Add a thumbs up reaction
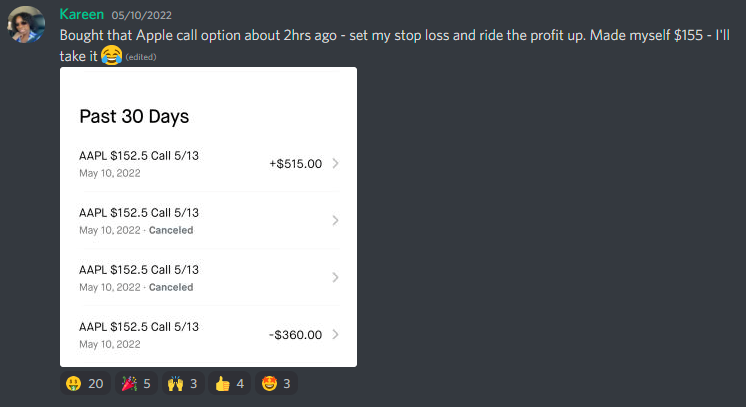The image size is (746, 407). [x=229, y=384]
